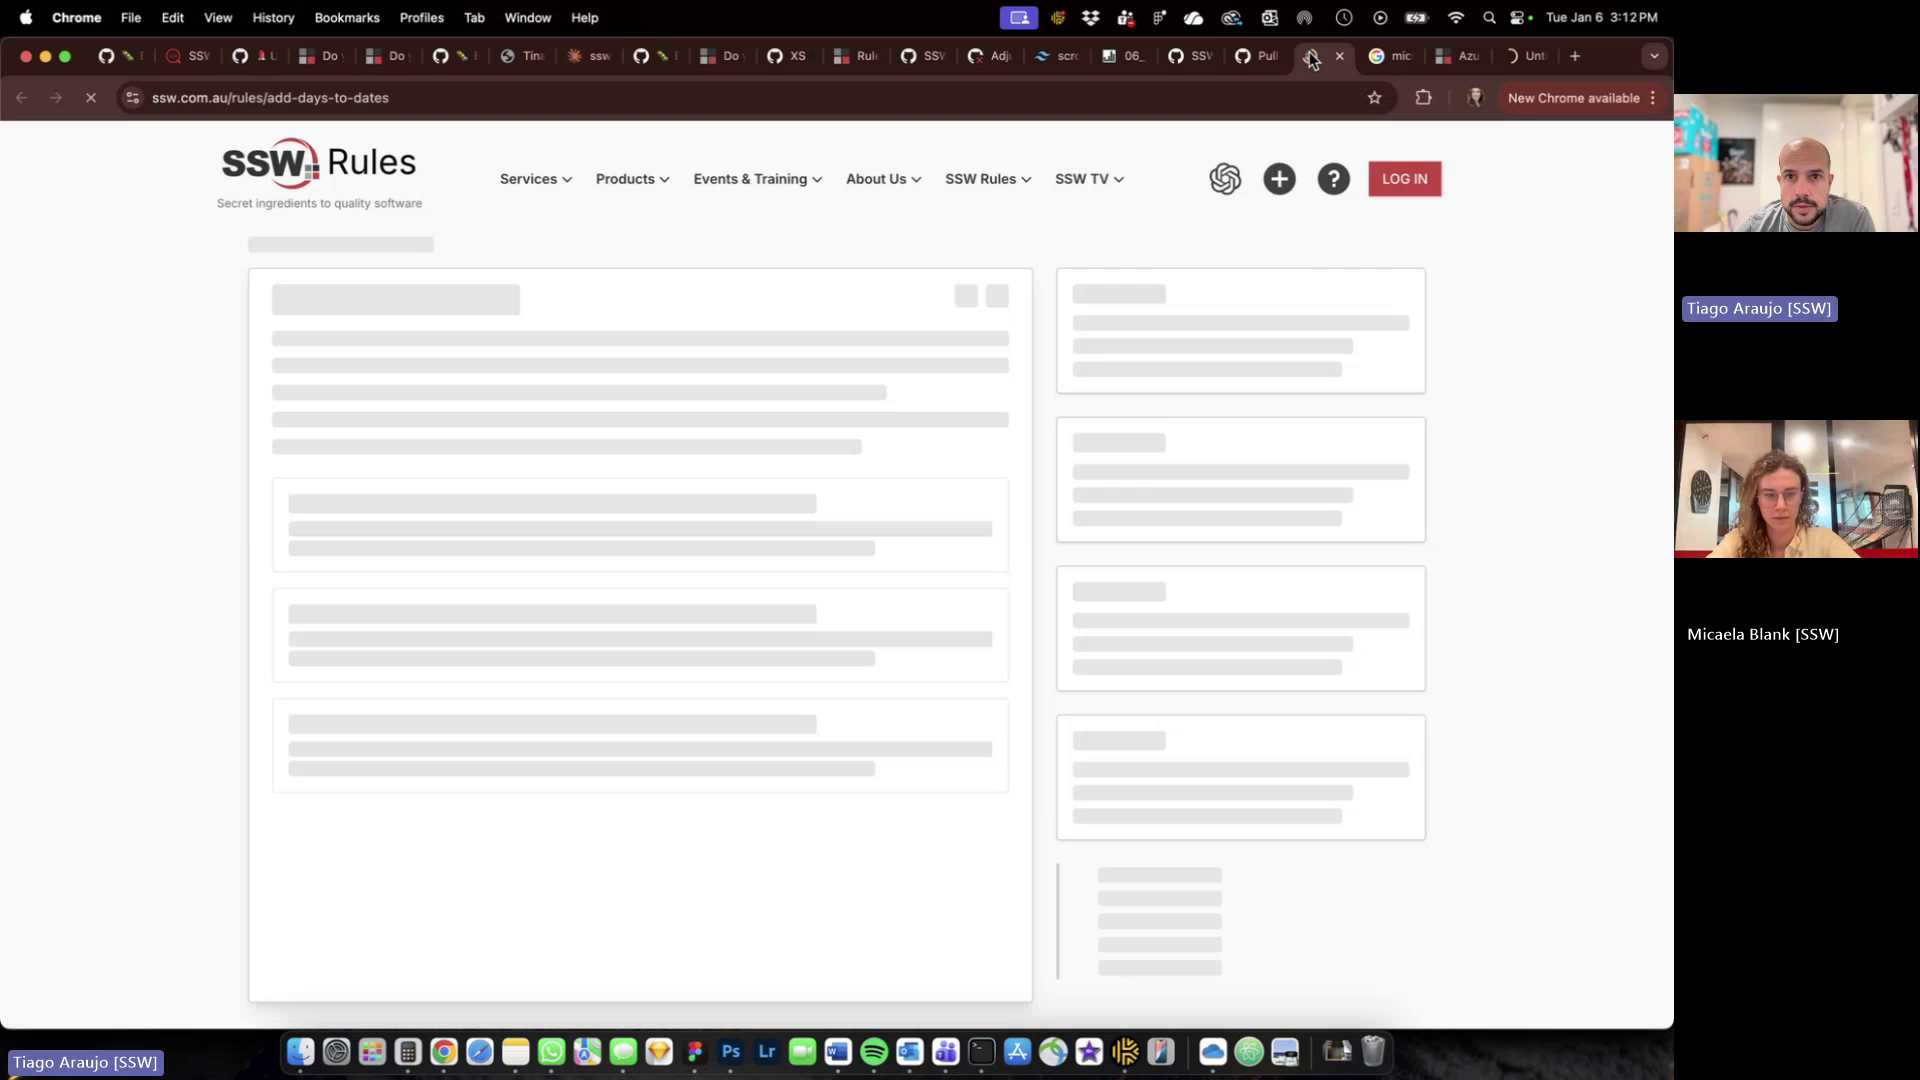Open Microsoft Teams from the dock
The image size is (1920, 1080).
(946, 1051)
